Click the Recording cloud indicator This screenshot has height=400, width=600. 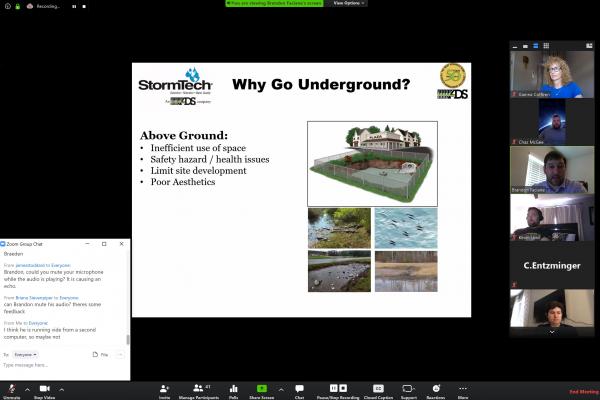pyautogui.click(x=43, y=6)
